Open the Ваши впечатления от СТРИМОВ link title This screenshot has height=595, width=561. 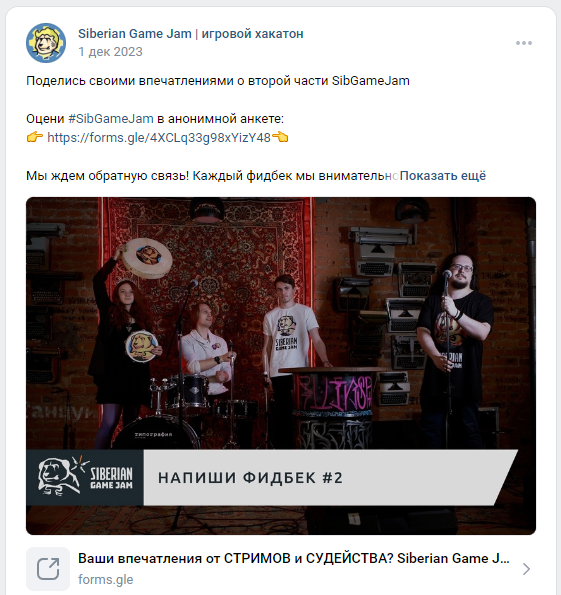(293, 558)
